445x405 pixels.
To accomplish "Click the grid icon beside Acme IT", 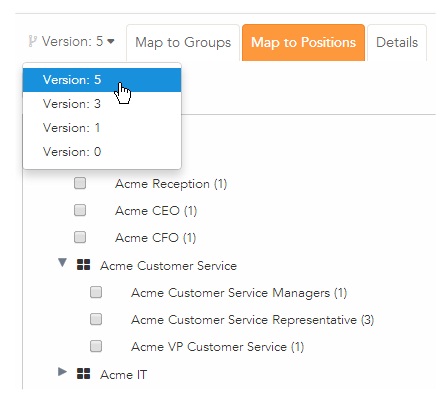I will (83, 374).
